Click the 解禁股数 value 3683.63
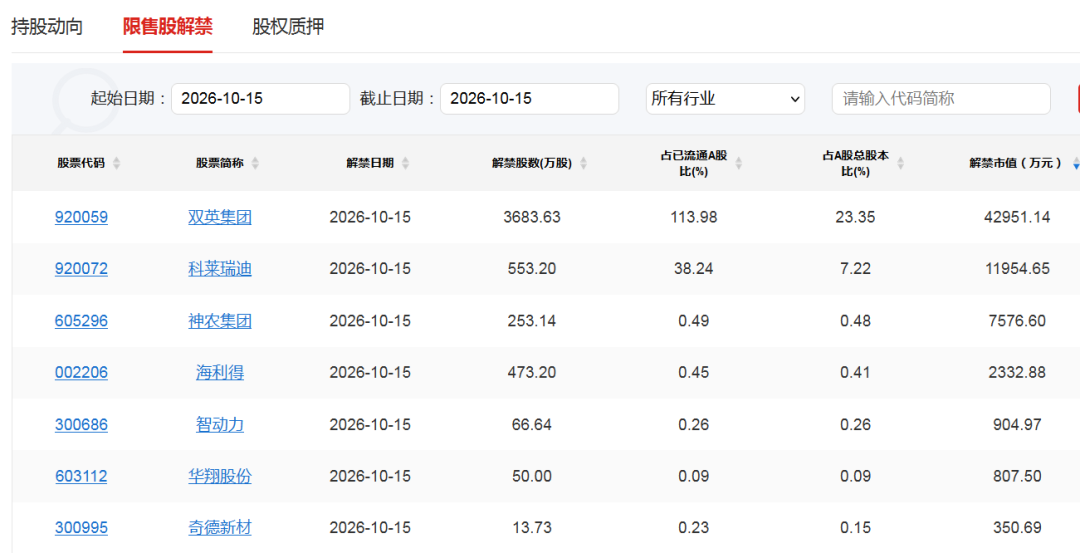 tap(532, 217)
